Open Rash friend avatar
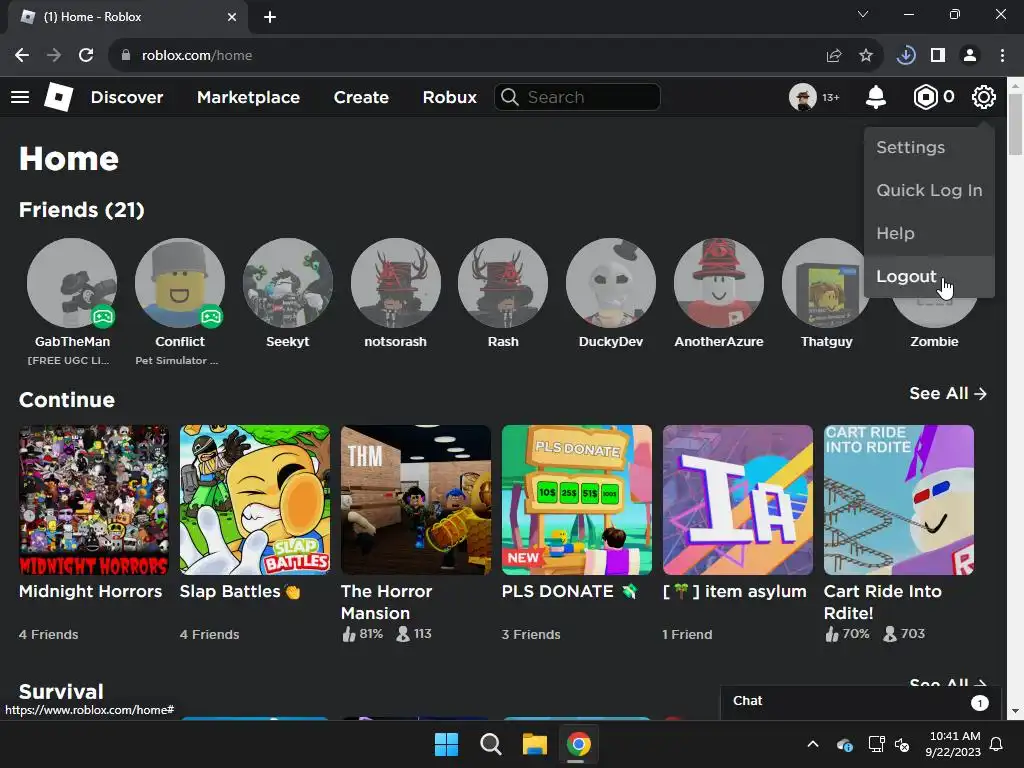 tap(503, 283)
